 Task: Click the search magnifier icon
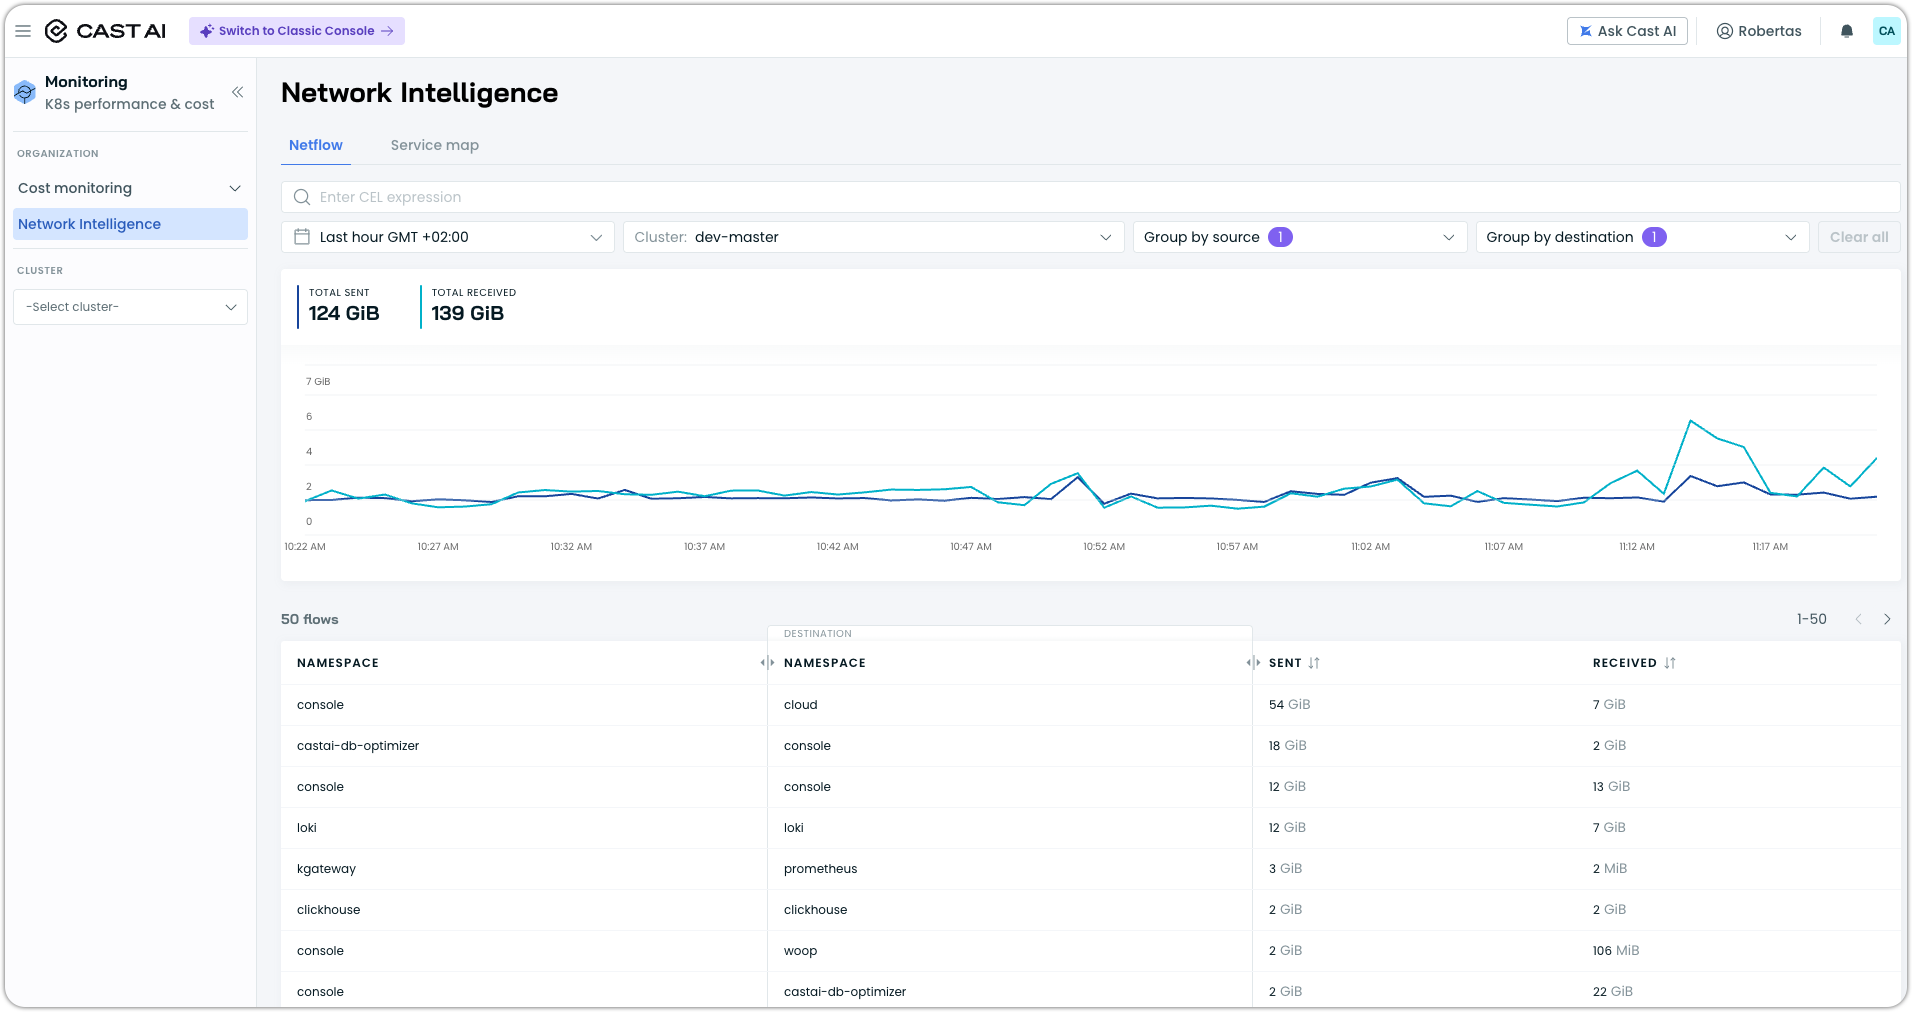click(302, 197)
